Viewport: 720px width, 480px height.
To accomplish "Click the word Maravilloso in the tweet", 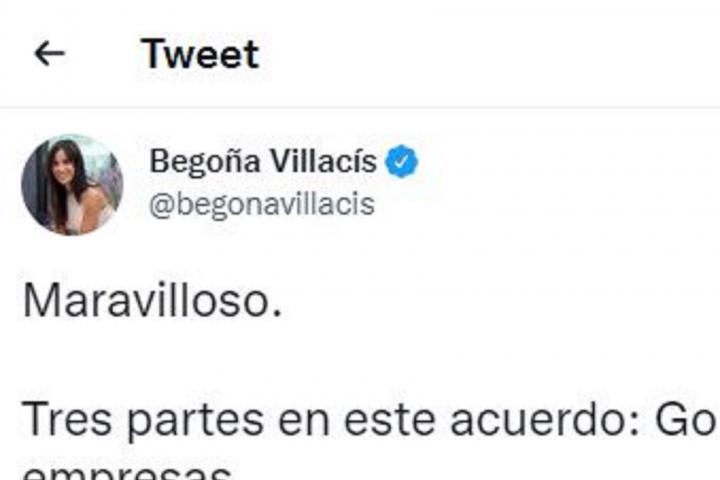I will (146, 300).
